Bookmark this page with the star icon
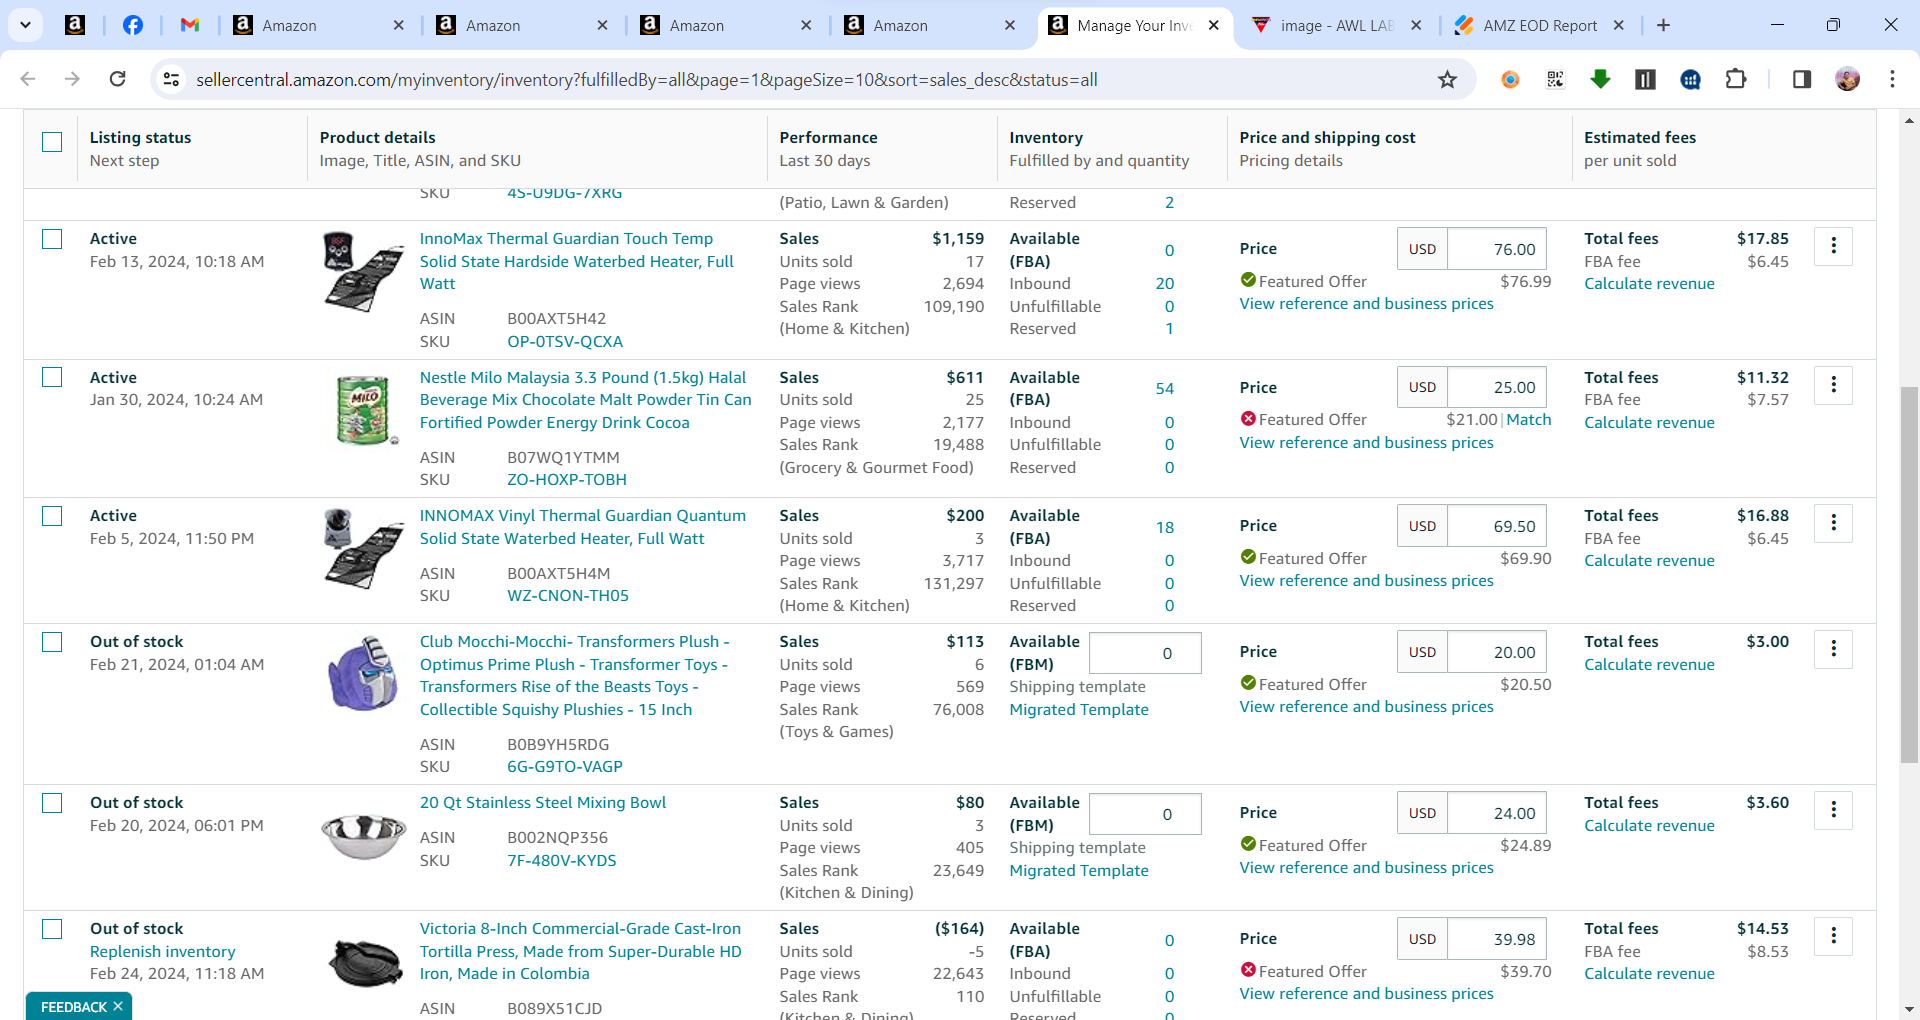Image resolution: width=1920 pixels, height=1020 pixels. 1447,79
